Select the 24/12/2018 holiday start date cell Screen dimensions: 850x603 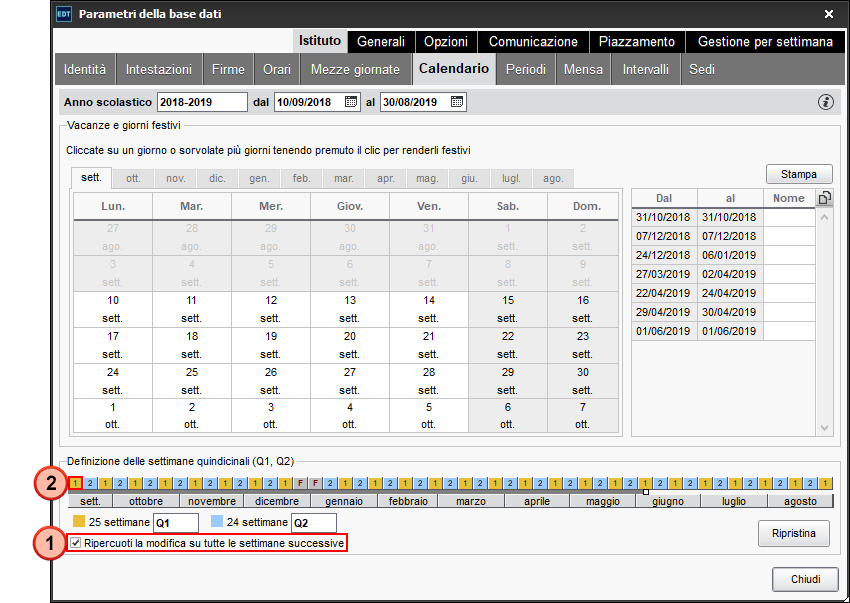[664, 255]
